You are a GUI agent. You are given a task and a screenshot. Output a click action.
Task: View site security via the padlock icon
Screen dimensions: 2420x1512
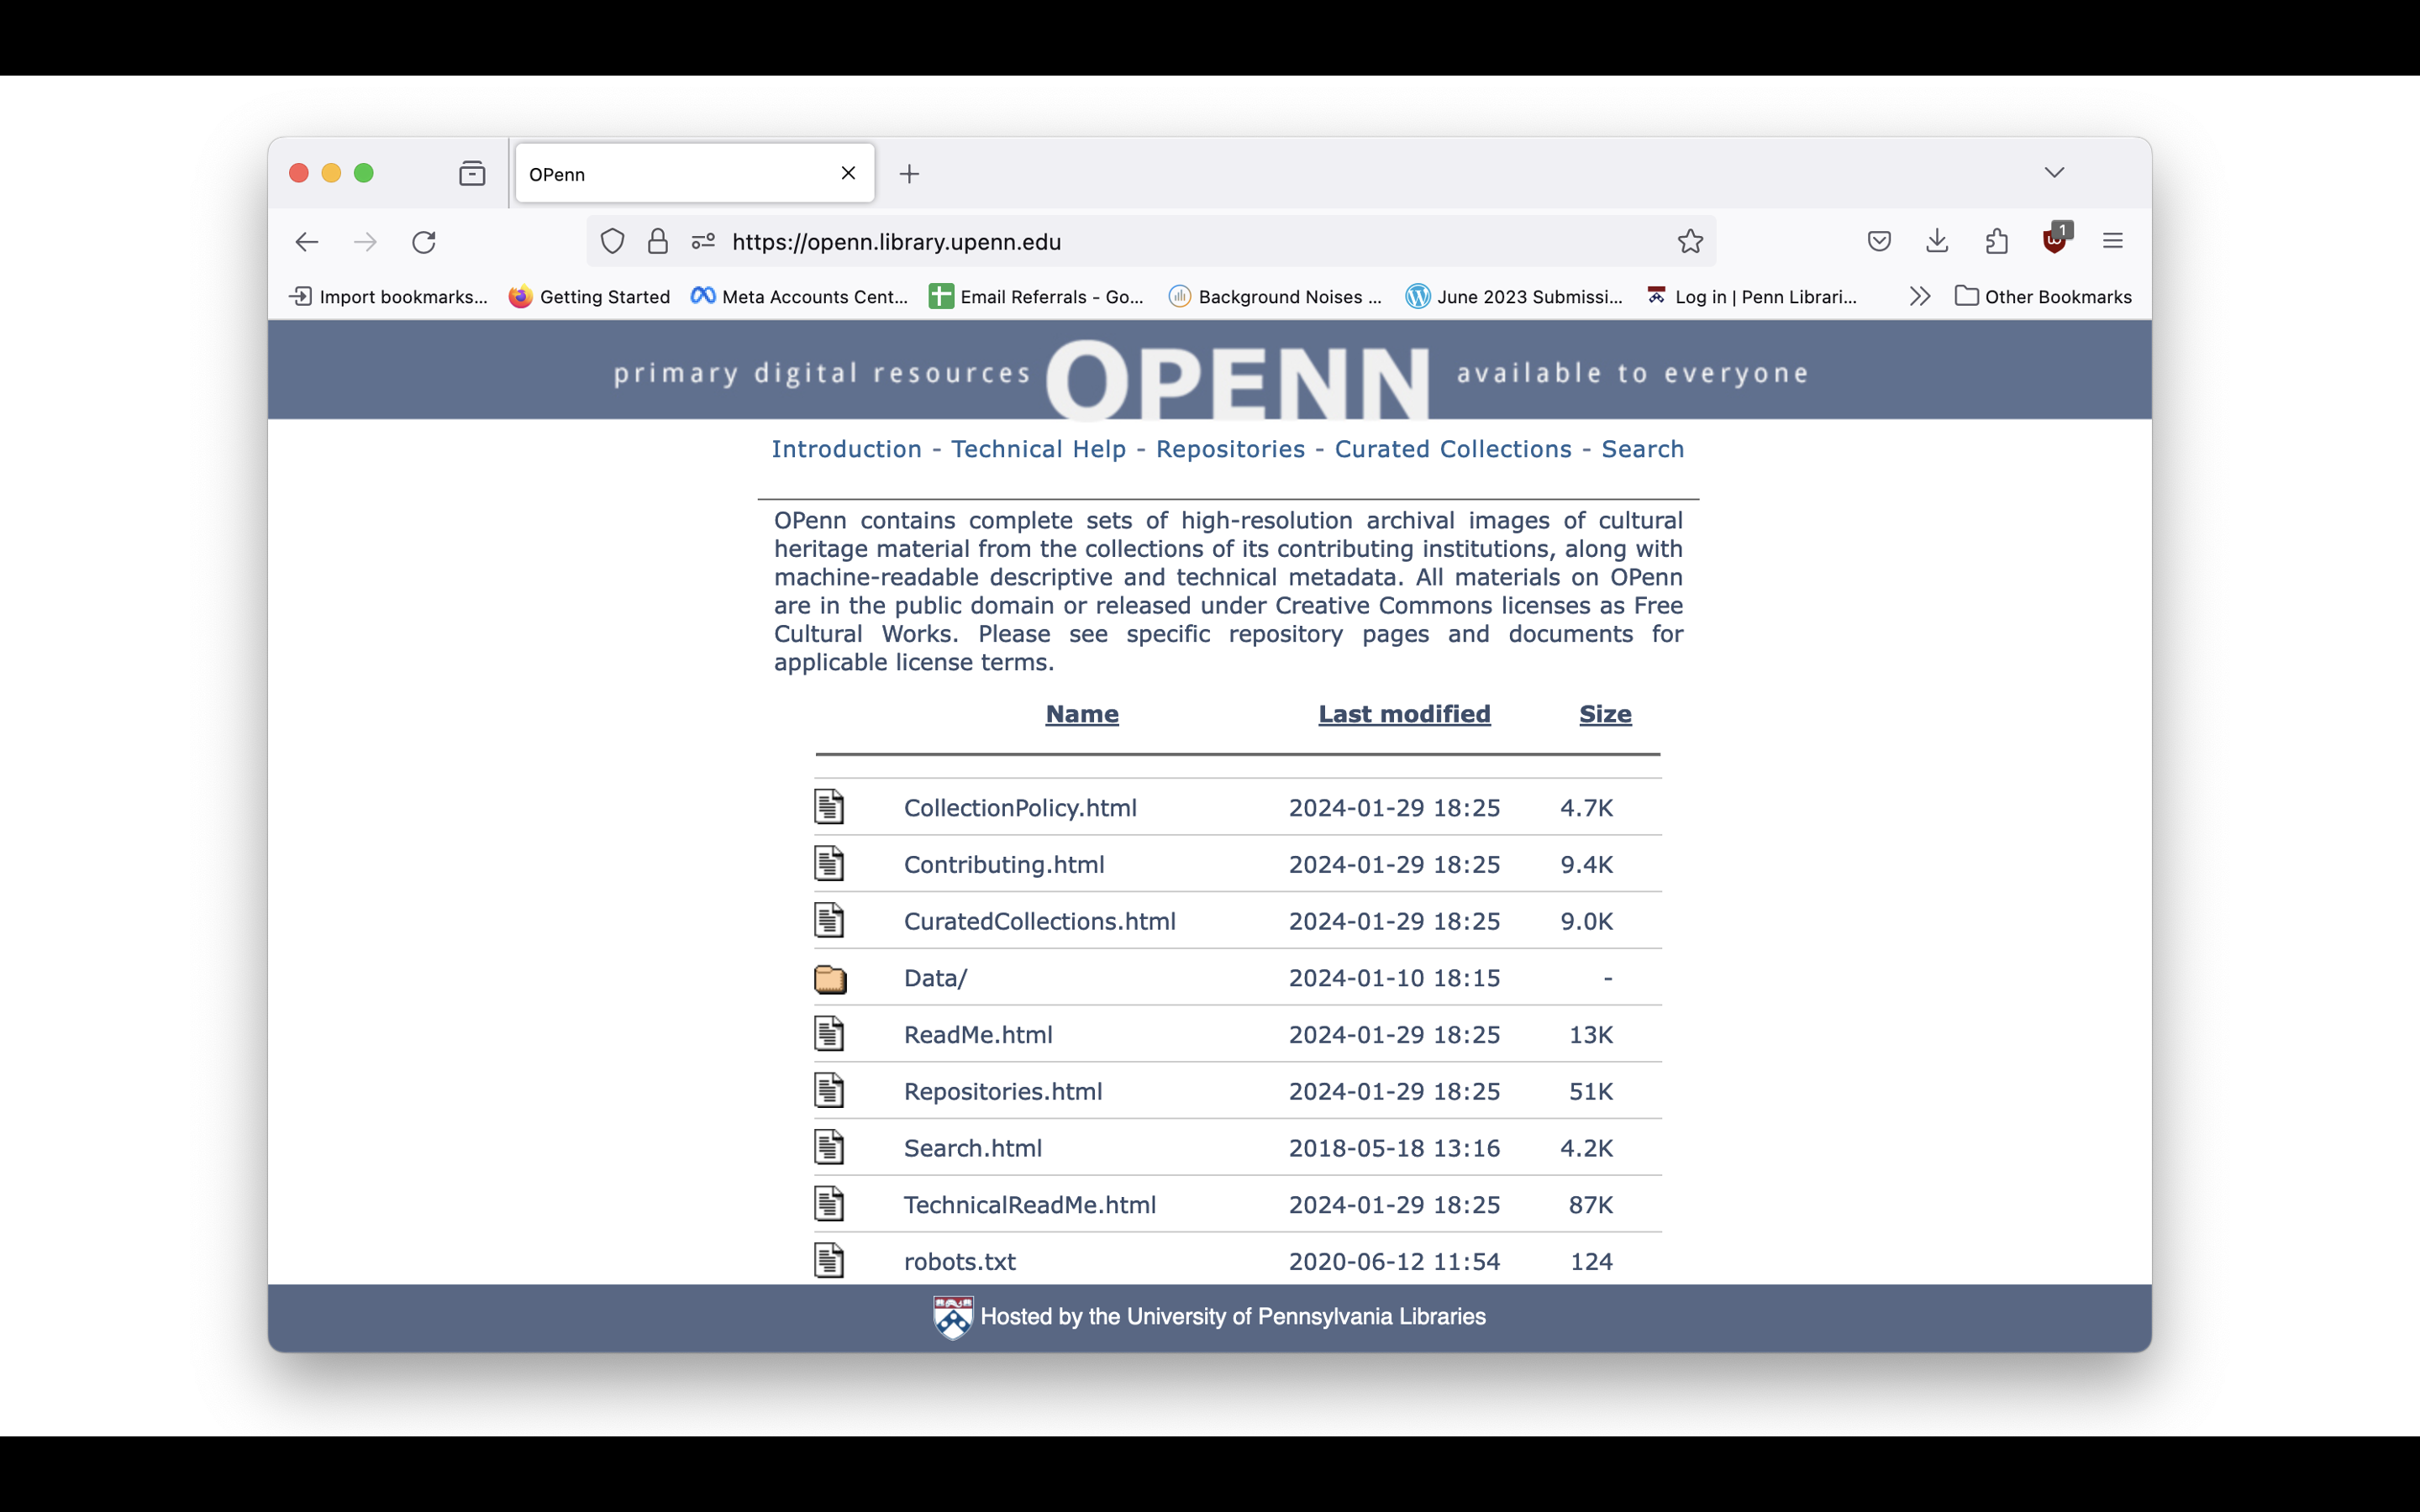[658, 241]
